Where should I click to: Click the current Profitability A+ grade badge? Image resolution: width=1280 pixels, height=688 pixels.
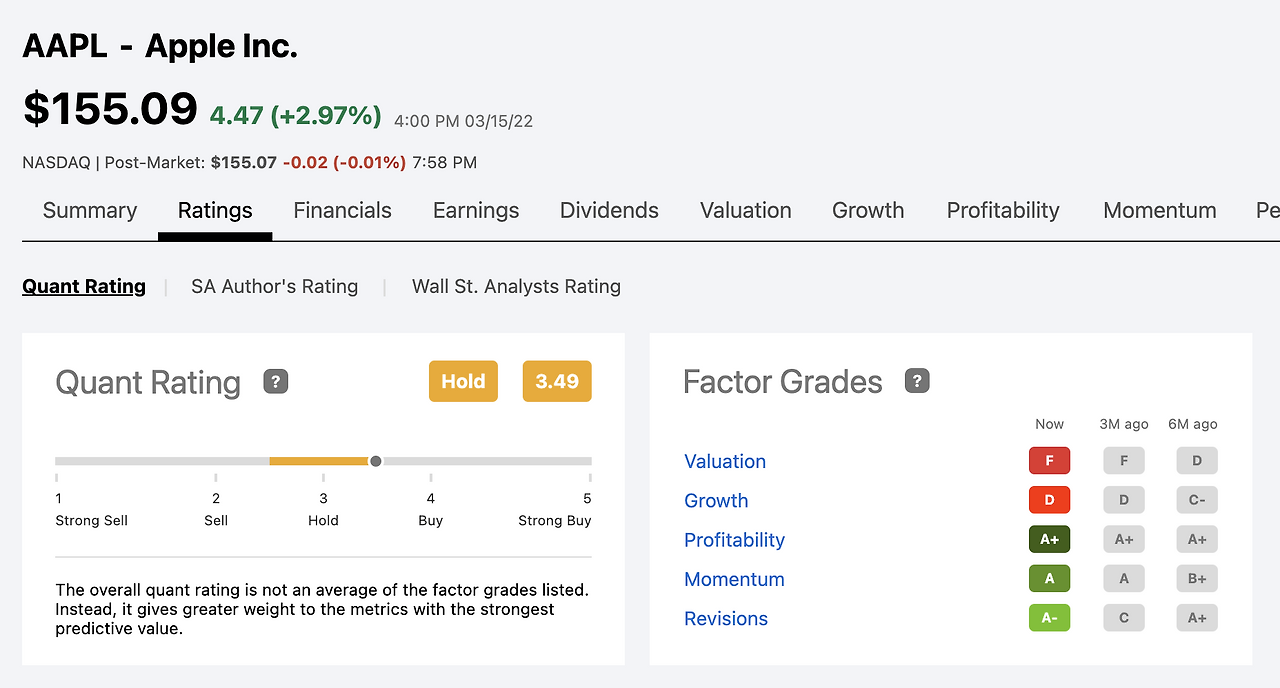click(x=1049, y=539)
